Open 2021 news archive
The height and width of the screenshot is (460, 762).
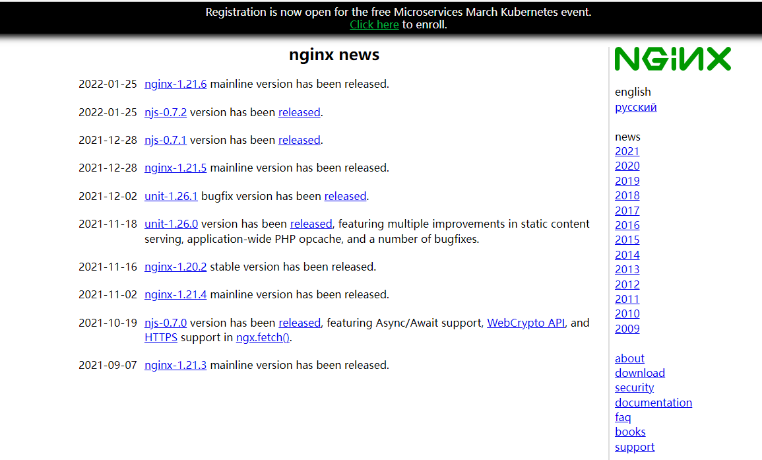627,152
